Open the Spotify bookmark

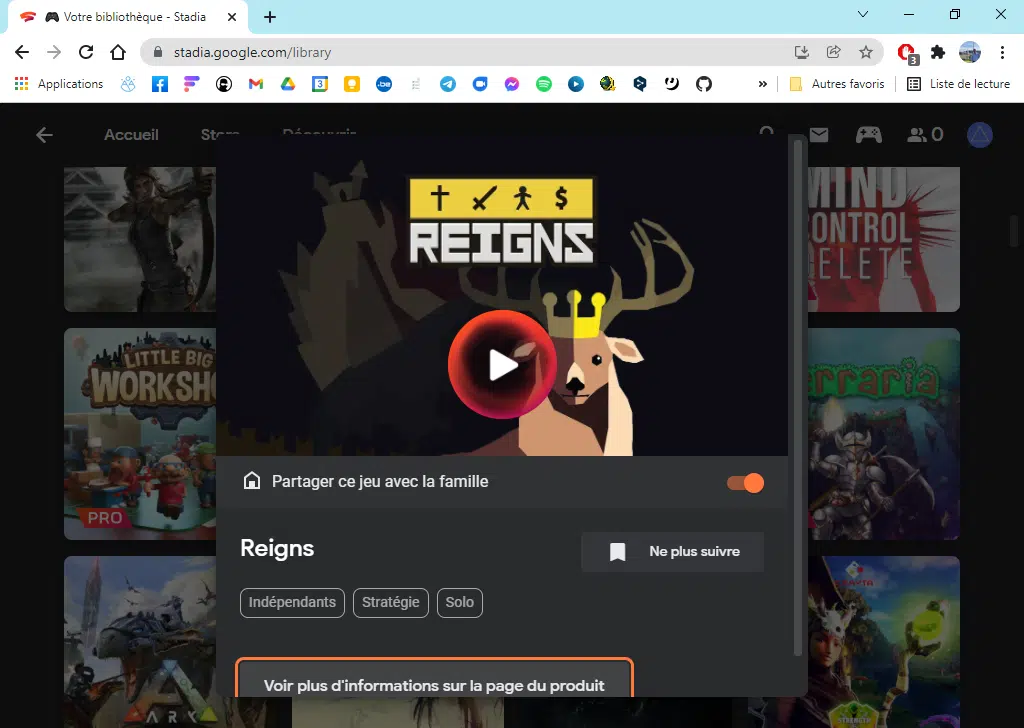coord(544,84)
